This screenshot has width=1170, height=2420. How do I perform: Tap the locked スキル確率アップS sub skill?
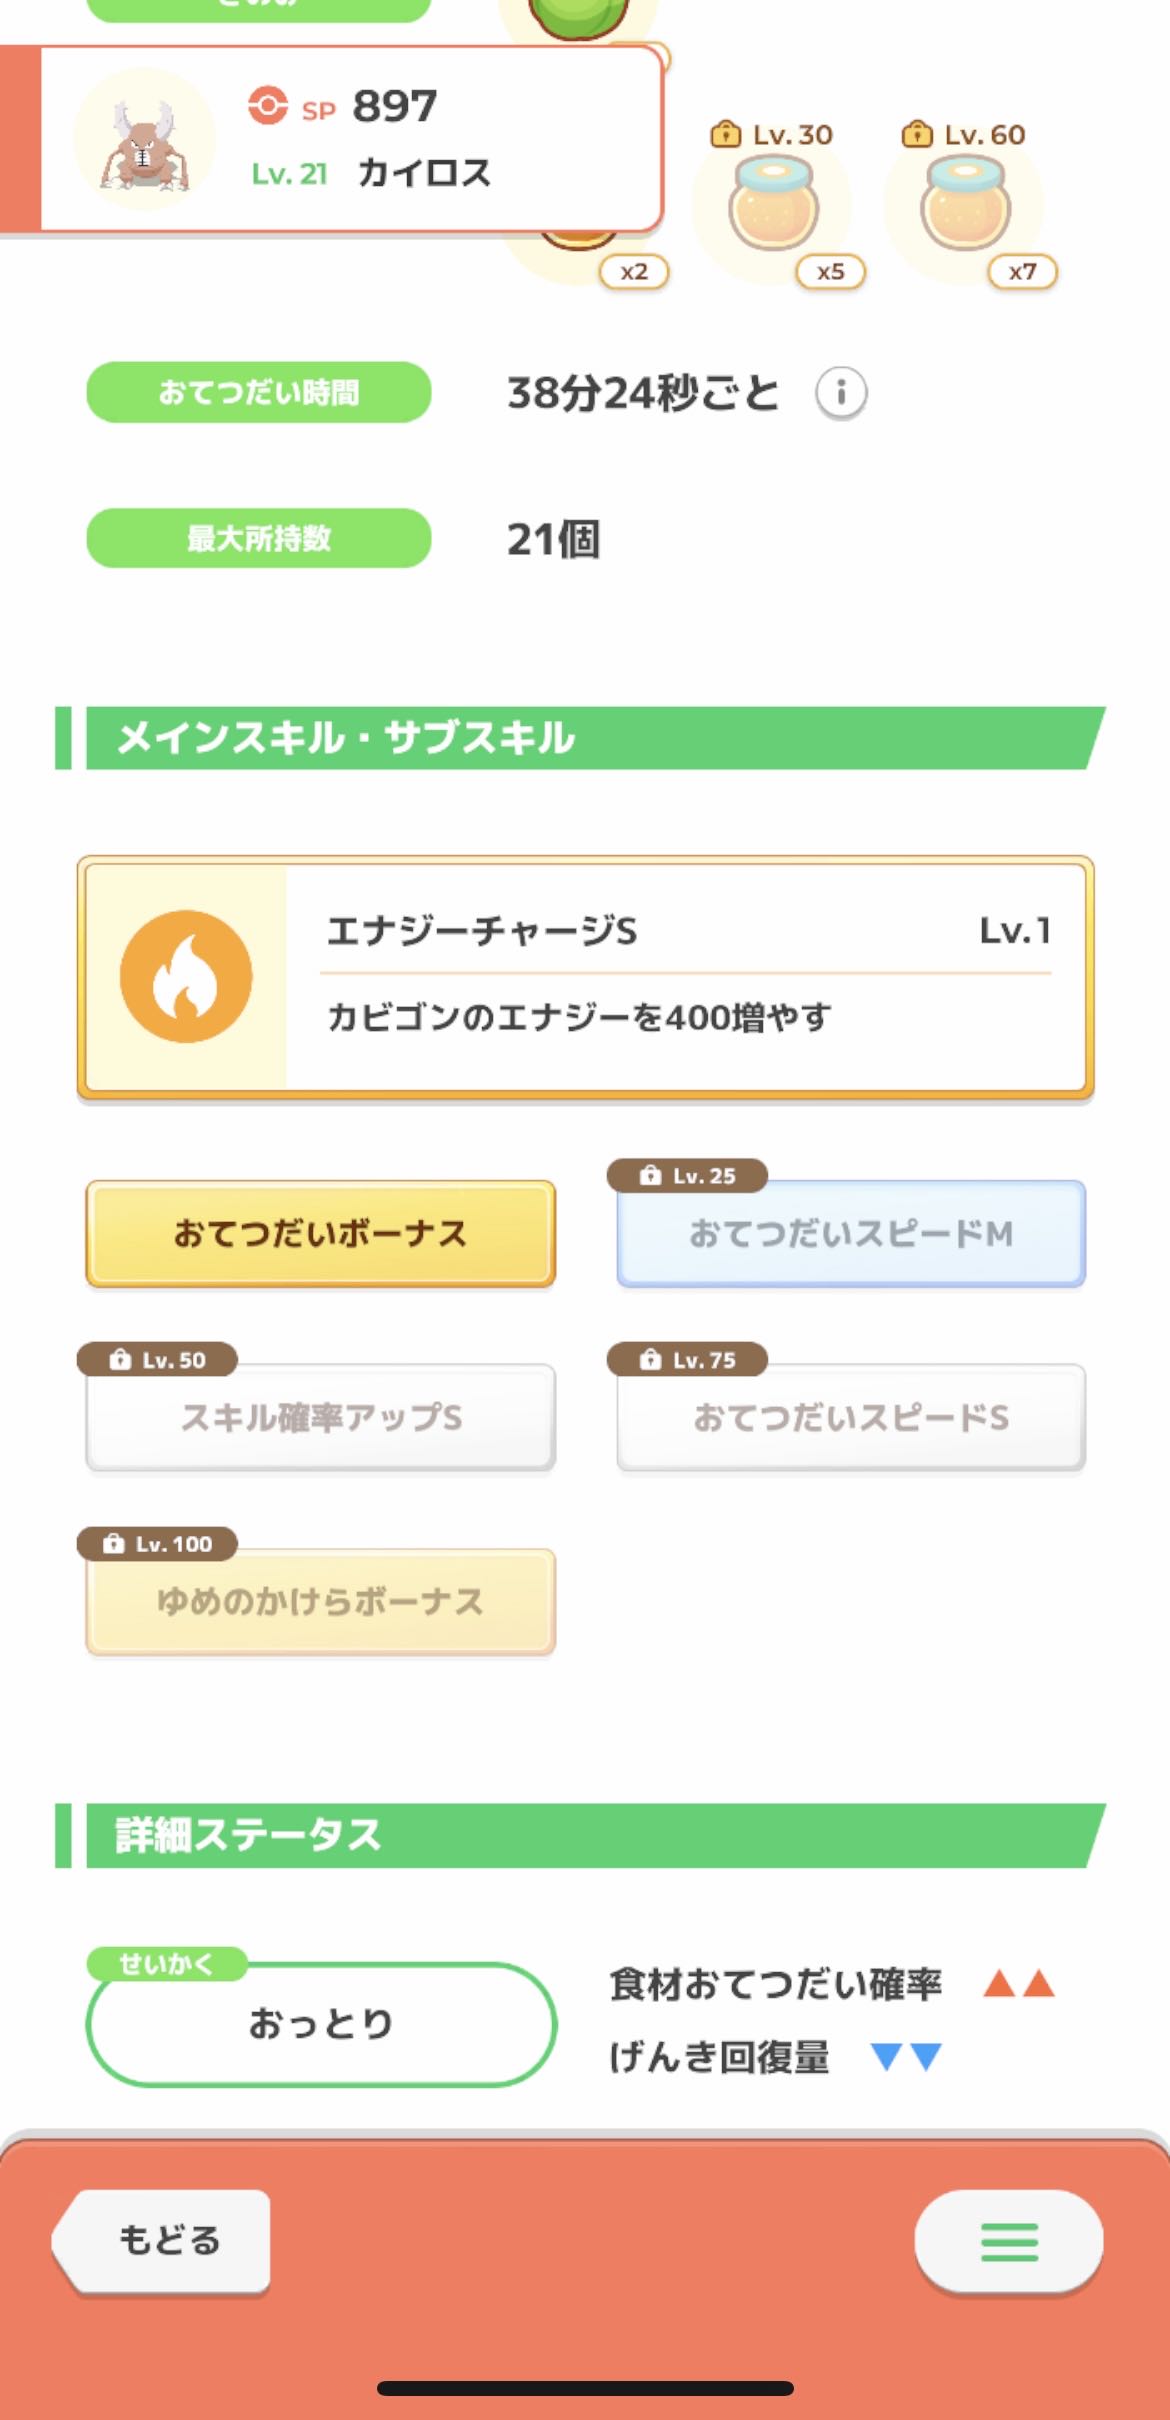(320, 1417)
